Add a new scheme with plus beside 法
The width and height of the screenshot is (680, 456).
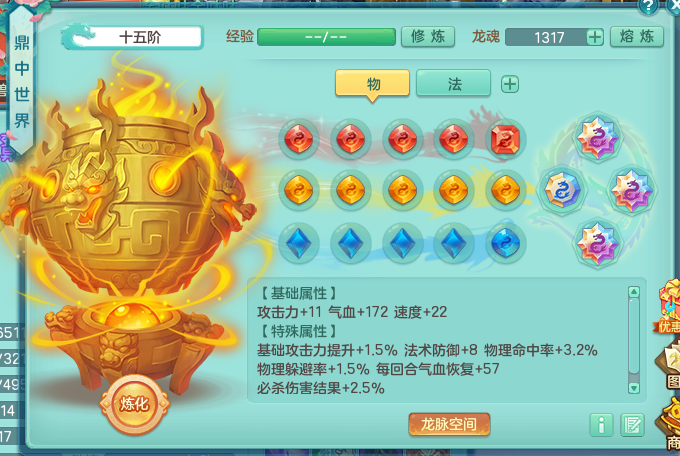tap(510, 84)
